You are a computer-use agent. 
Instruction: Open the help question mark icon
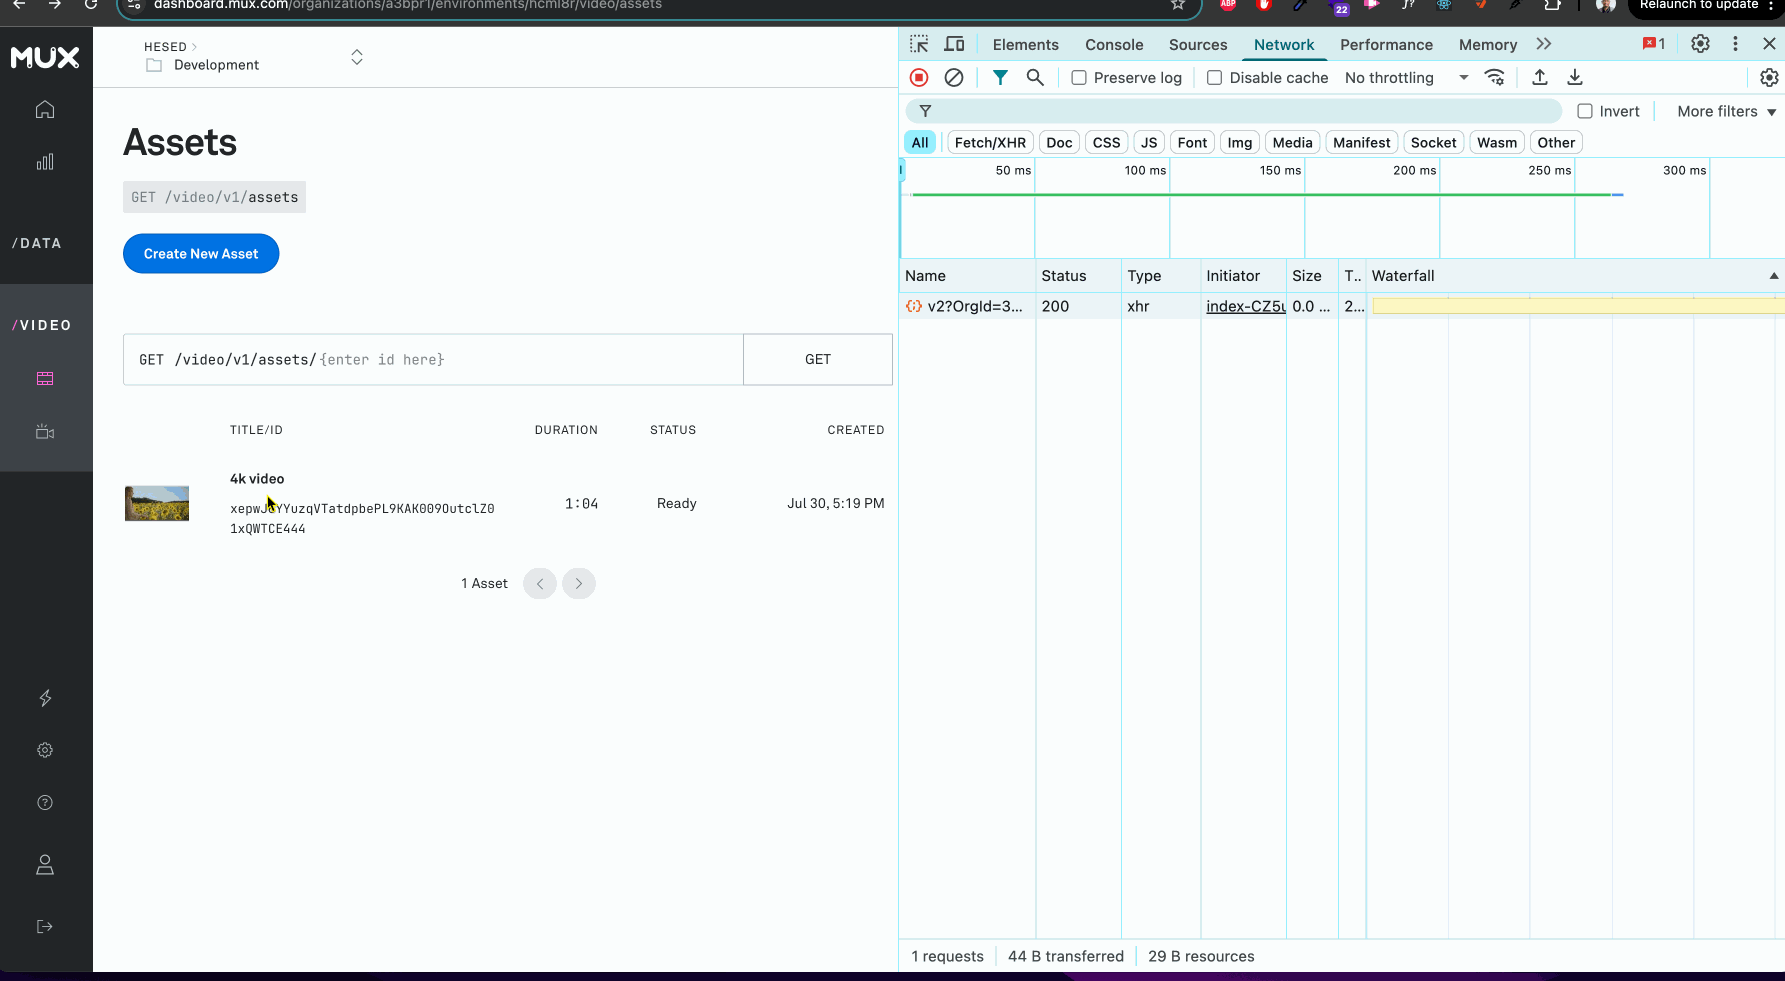click(45, 803)
